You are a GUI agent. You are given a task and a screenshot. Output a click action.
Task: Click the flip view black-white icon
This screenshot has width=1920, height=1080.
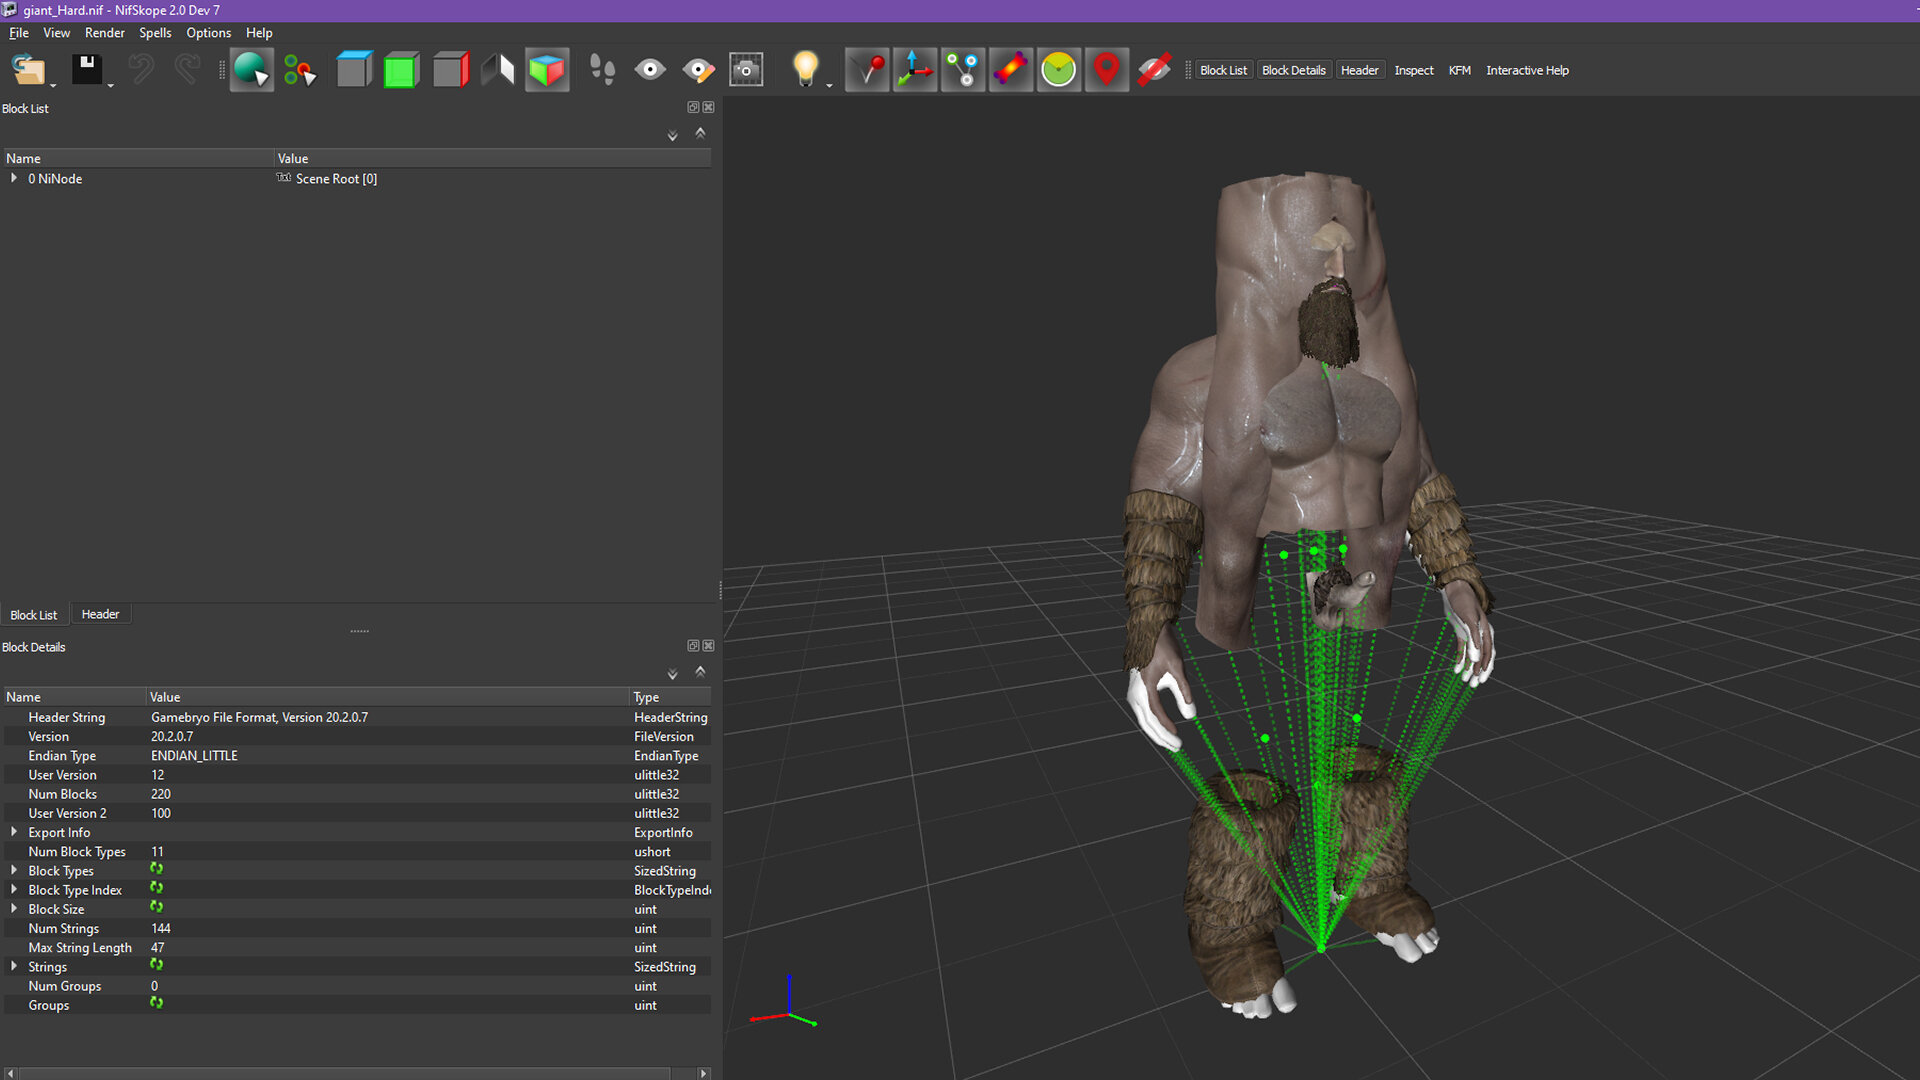point(498,70)
